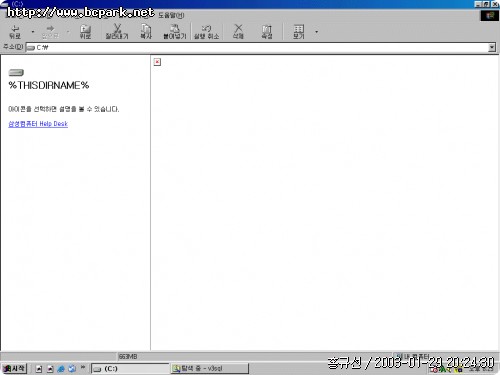Open Back button history dropdown arrow
This screenshot has width=500, height=375.
(x=33, y=32)
